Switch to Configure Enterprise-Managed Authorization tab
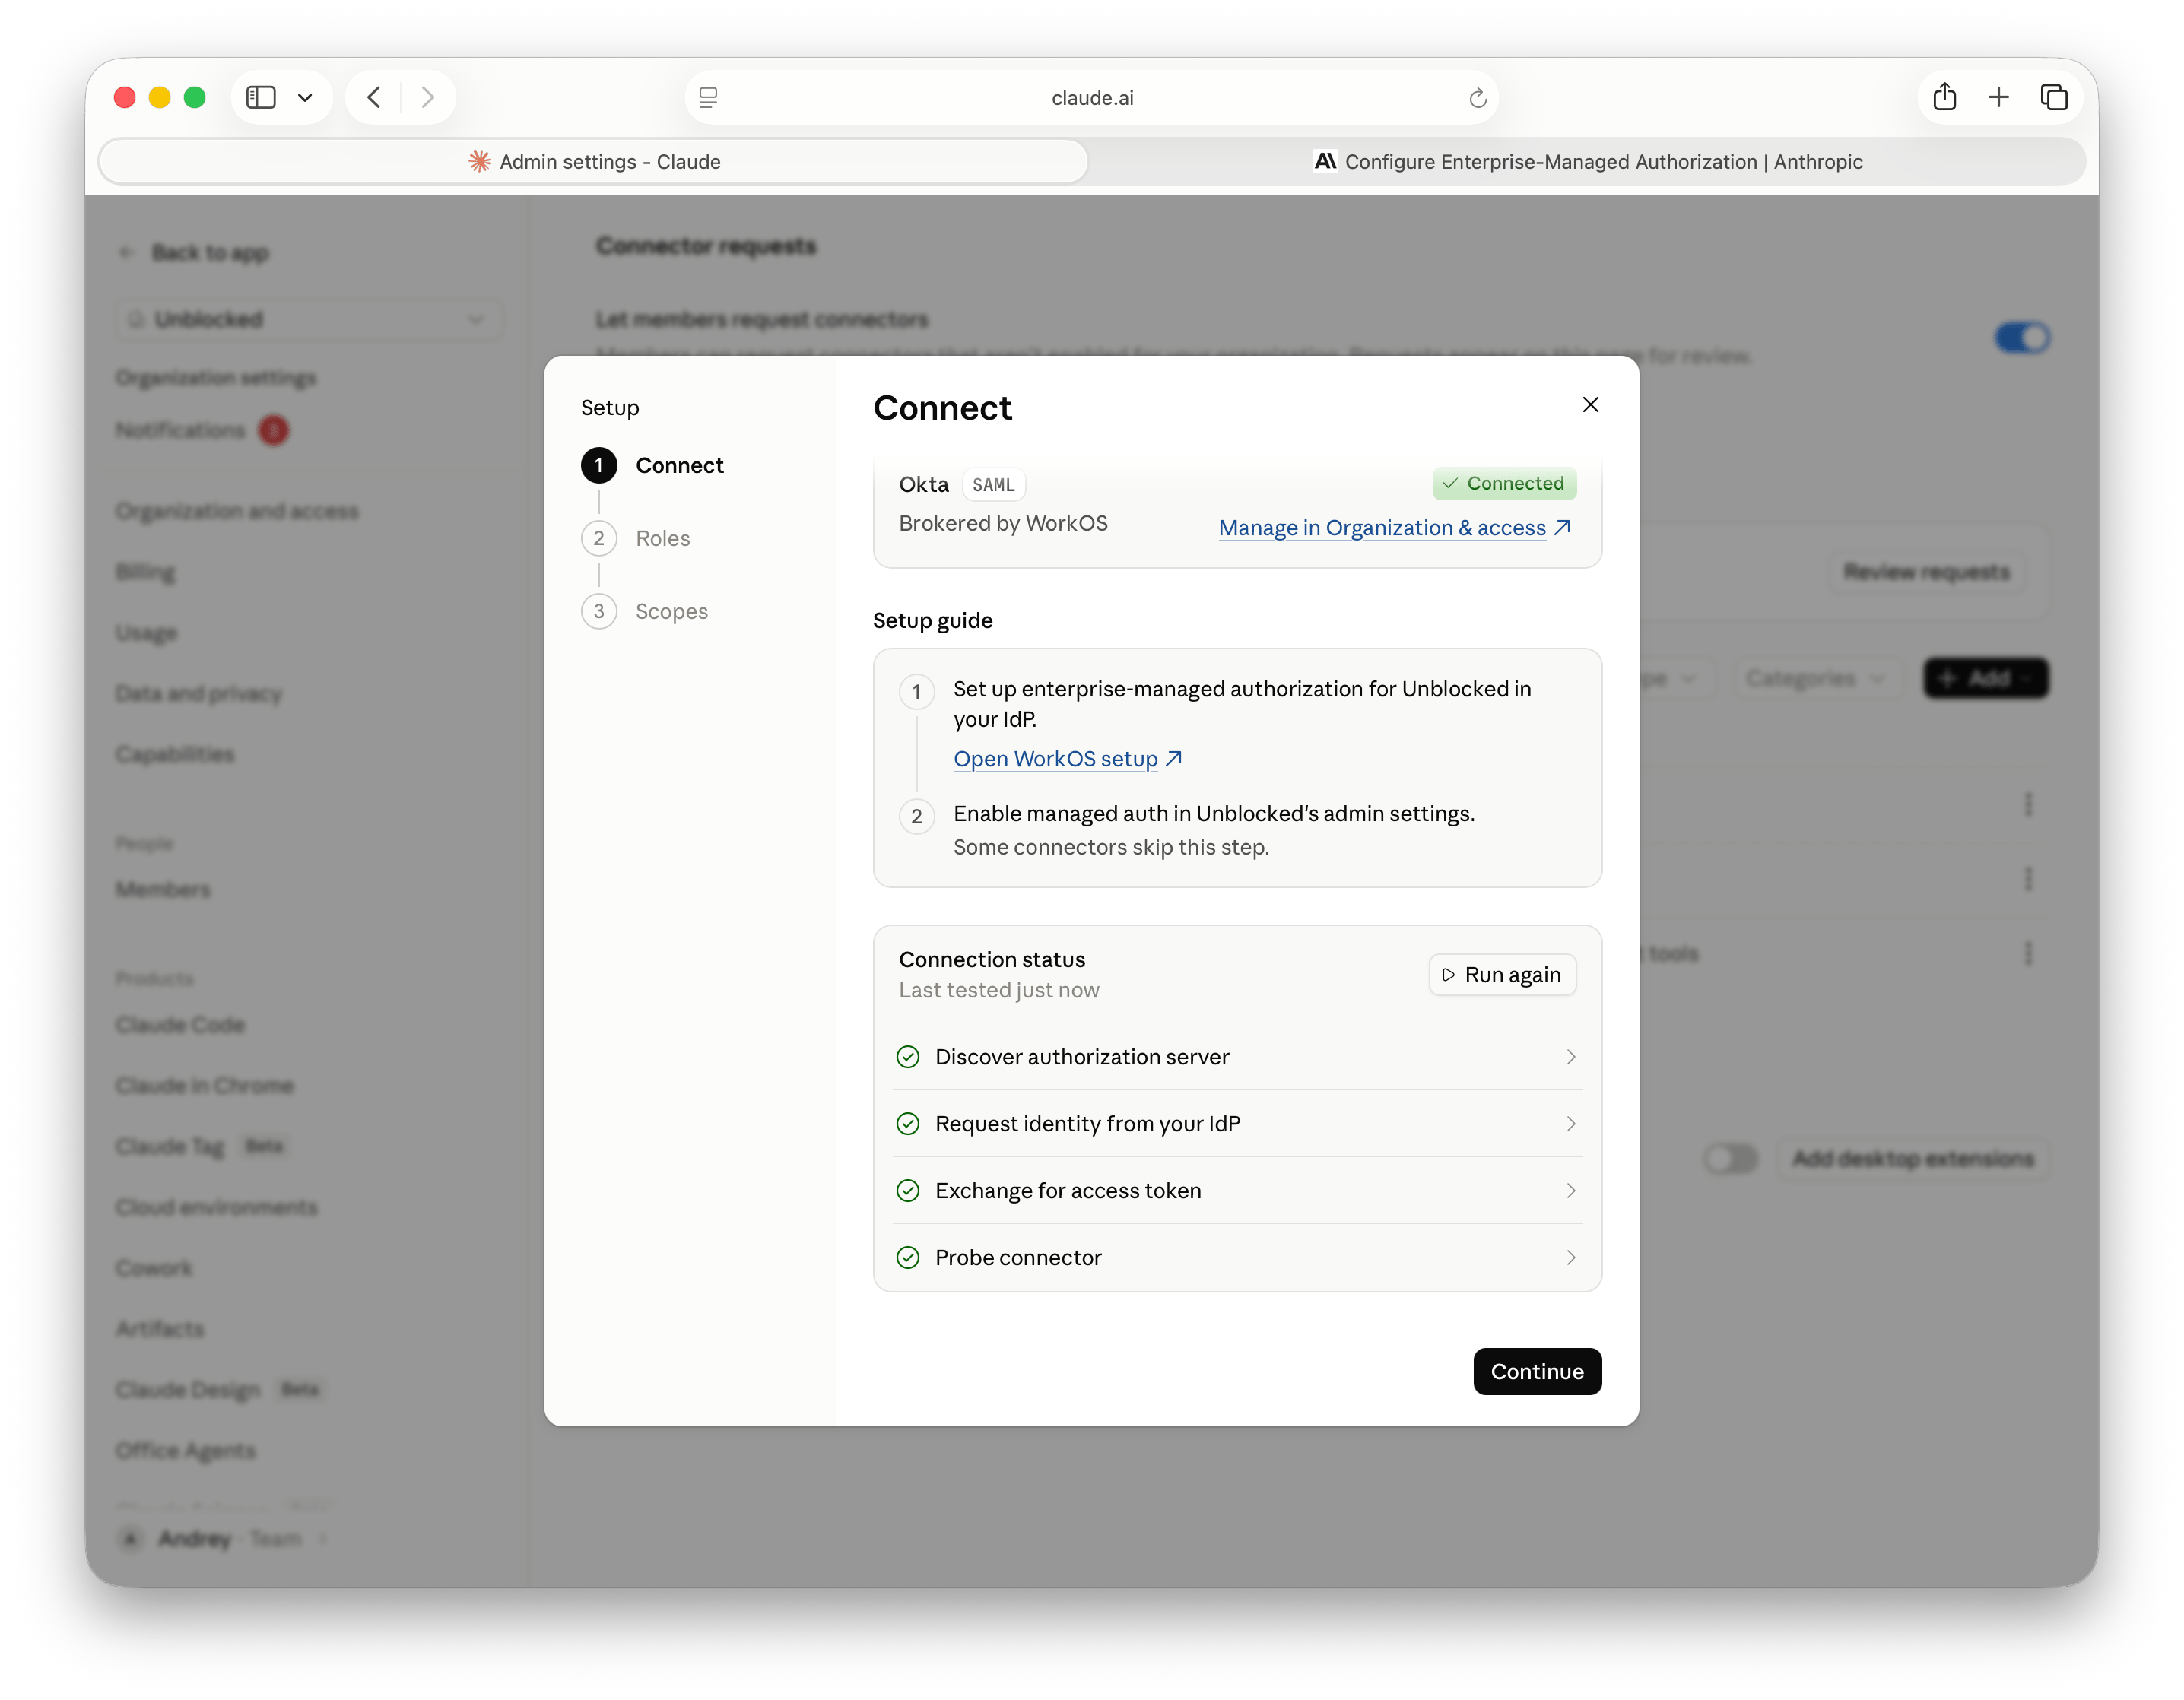The image size is (2184, 1700). (x=1588, y=161)
